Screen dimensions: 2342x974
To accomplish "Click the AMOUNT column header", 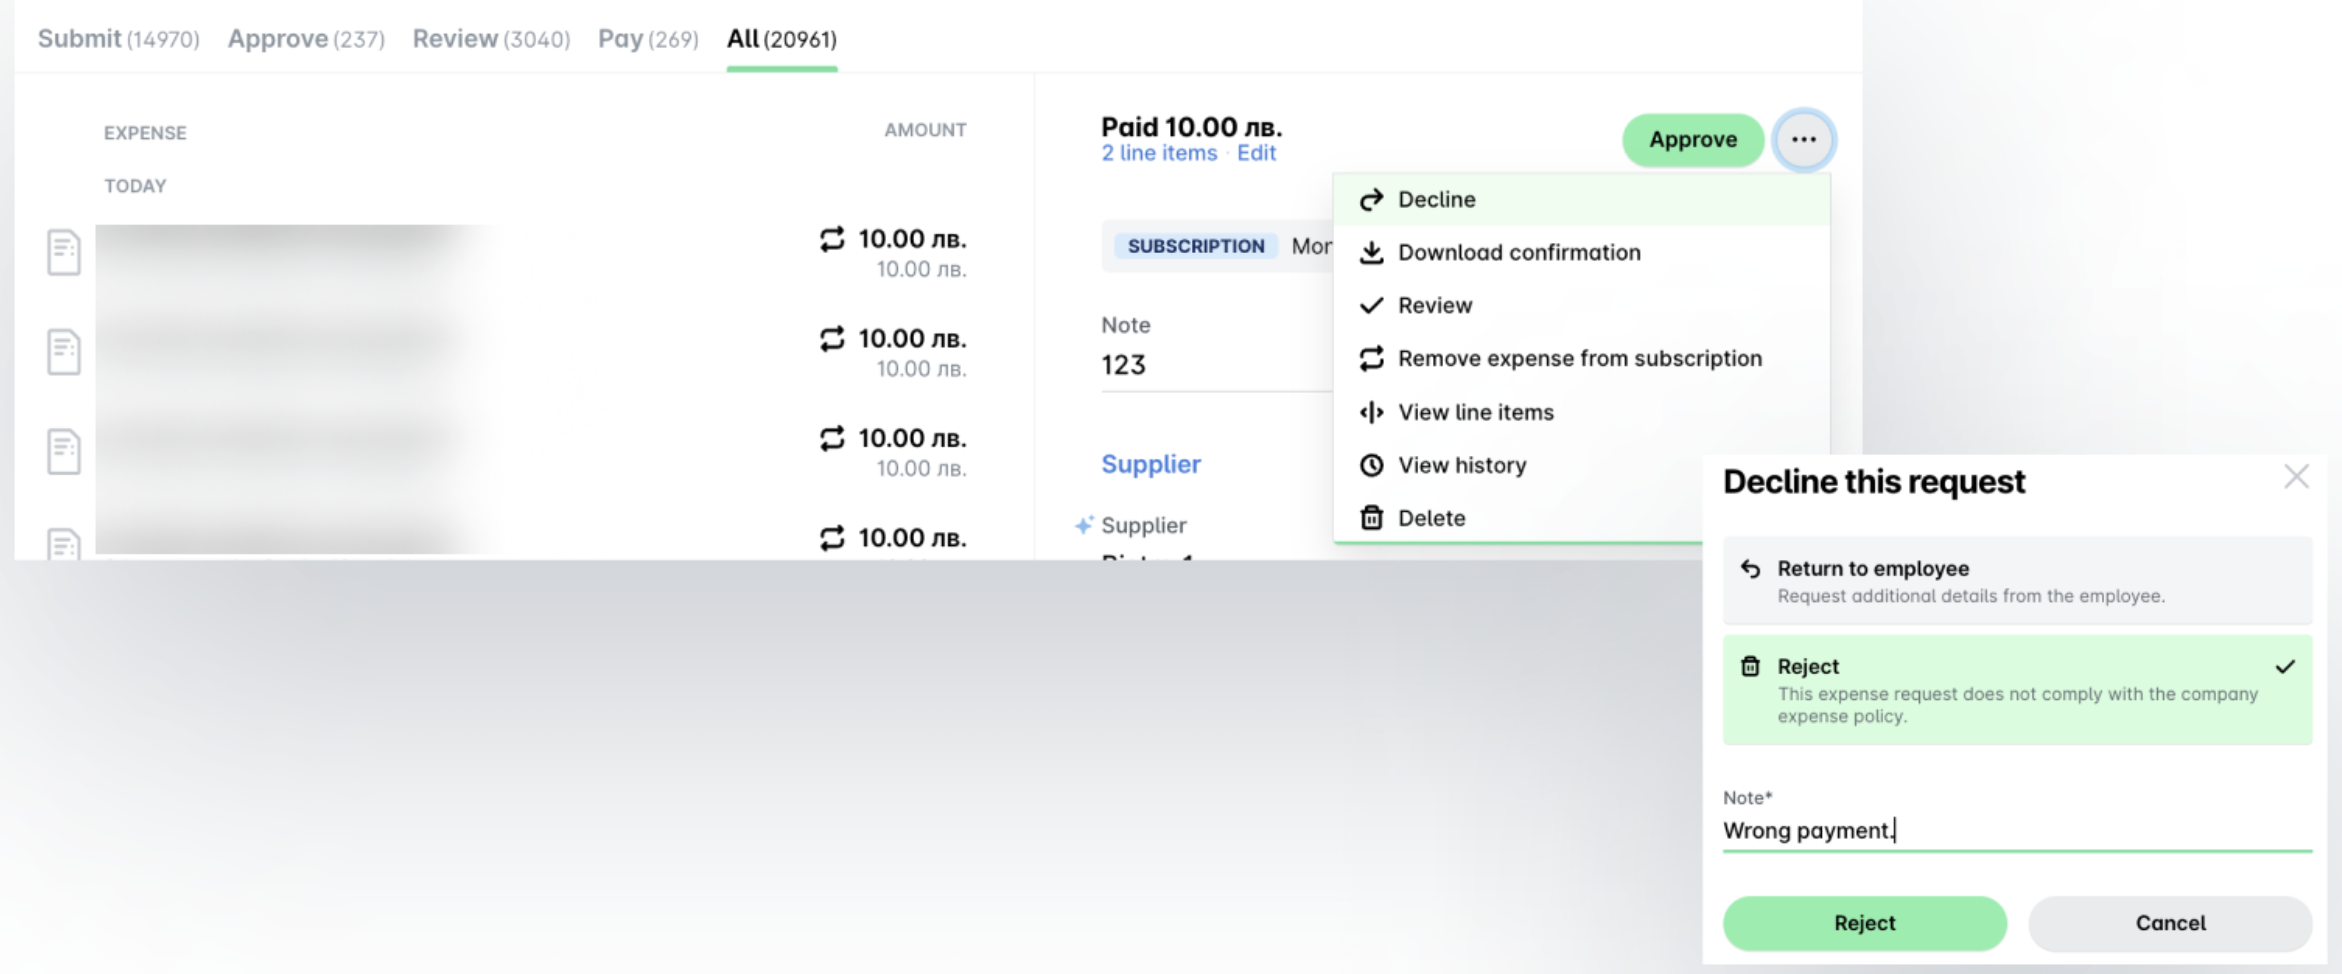I will pos(925,130).
